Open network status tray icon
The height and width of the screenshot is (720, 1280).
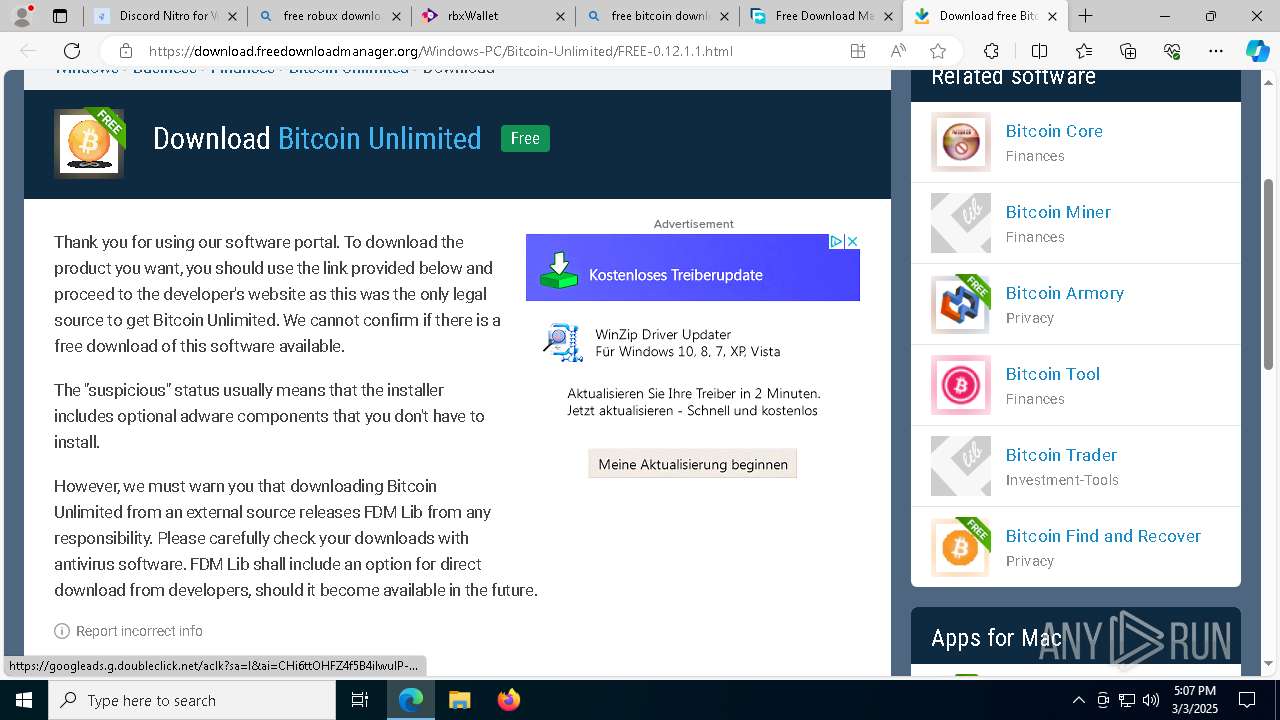point(1127,700)
